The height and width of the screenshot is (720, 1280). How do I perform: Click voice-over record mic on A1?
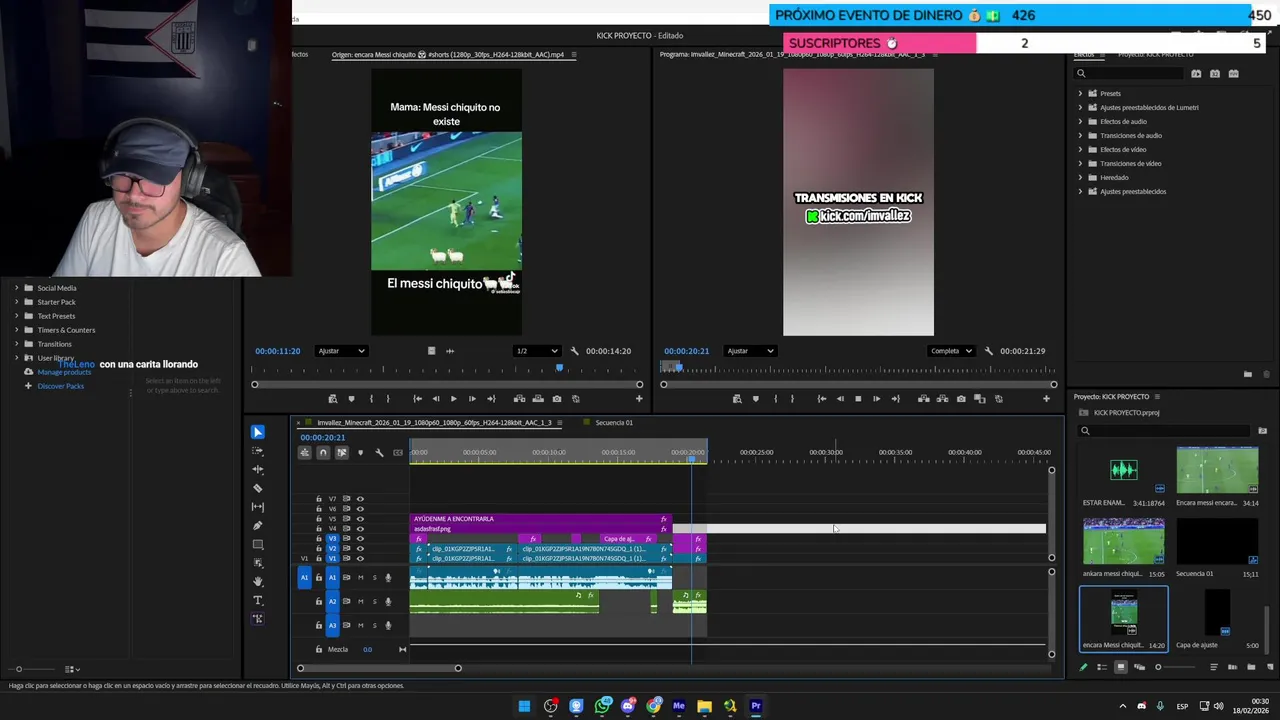388,578
